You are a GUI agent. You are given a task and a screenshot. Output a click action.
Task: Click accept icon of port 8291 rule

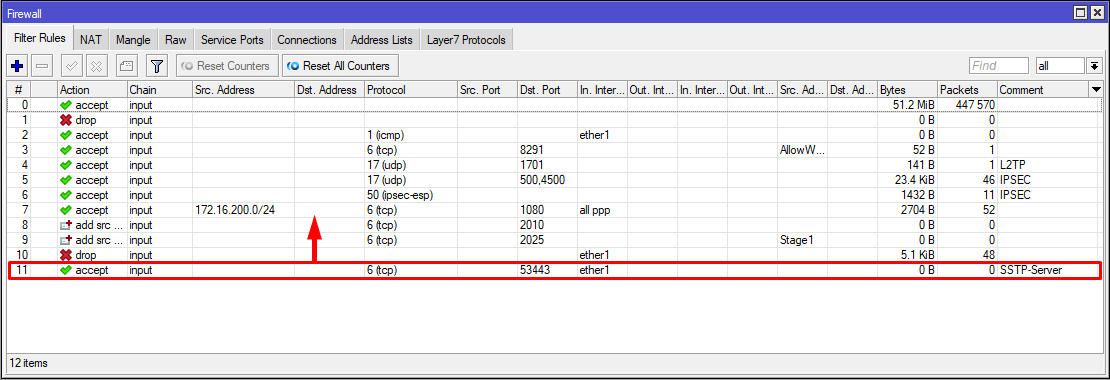[67, 150]
